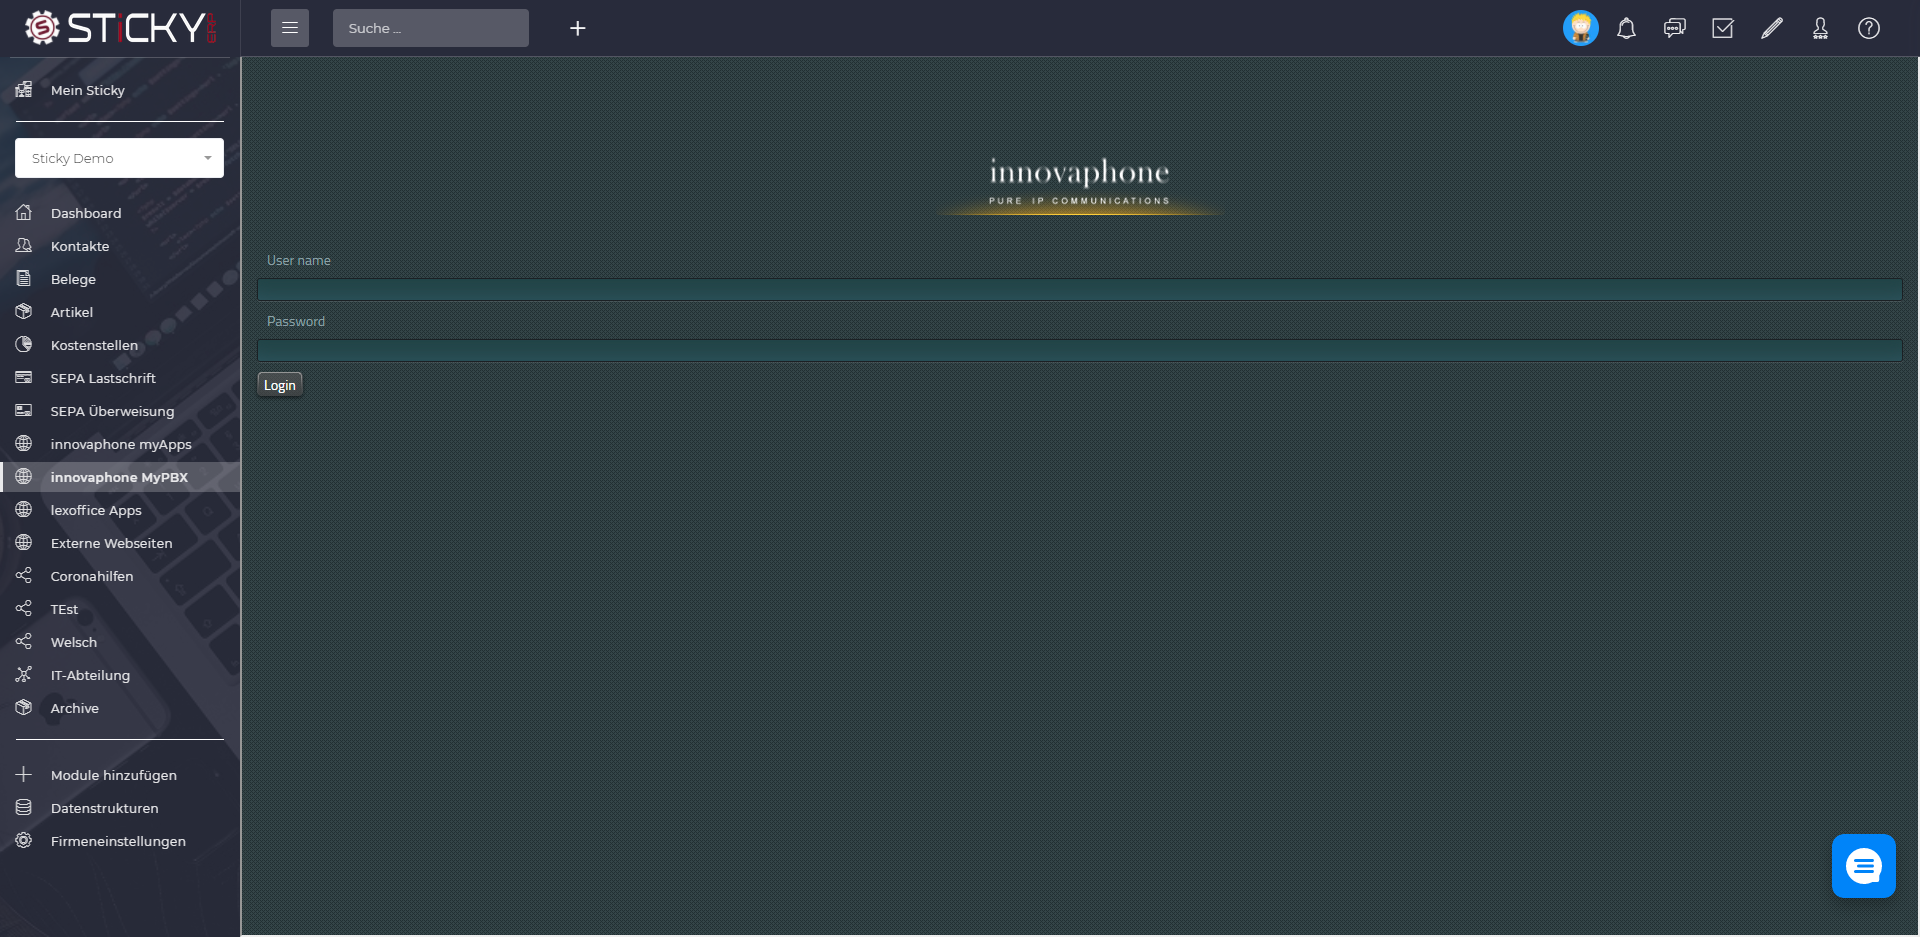Click the Coronahilfen share icon
Screen dimensions: 1920x937
point(24,576)
